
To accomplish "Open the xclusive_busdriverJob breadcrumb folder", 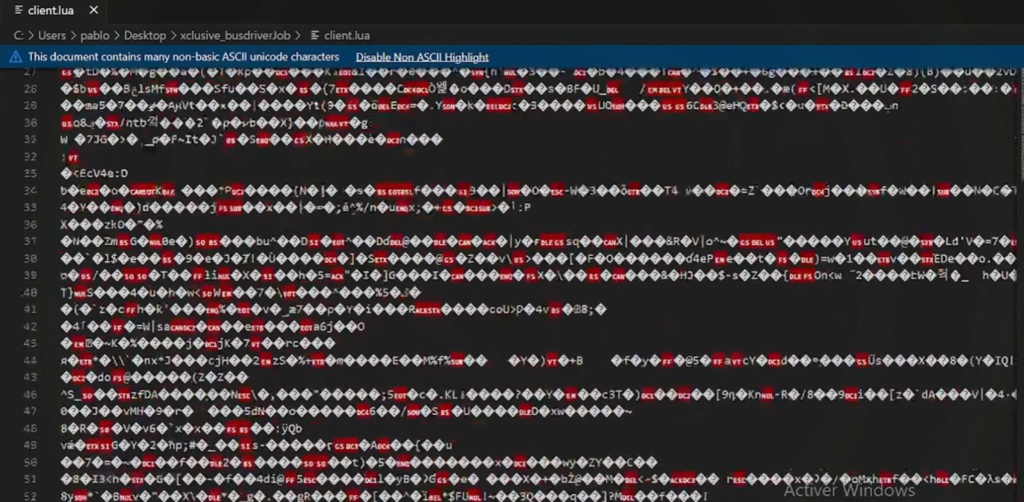I will click(234, 35).
